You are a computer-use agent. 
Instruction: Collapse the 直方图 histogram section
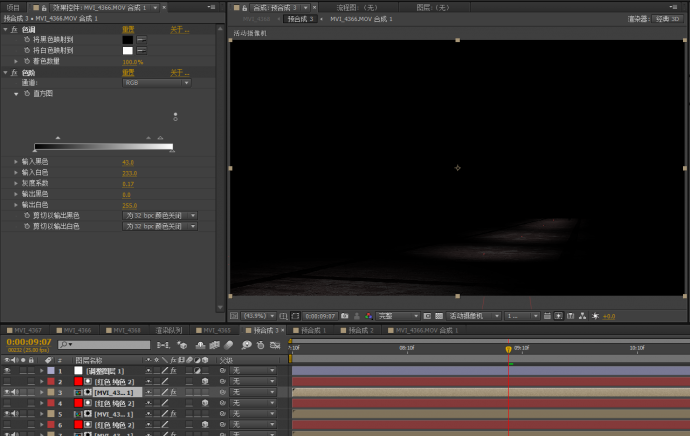click(16, 93)
